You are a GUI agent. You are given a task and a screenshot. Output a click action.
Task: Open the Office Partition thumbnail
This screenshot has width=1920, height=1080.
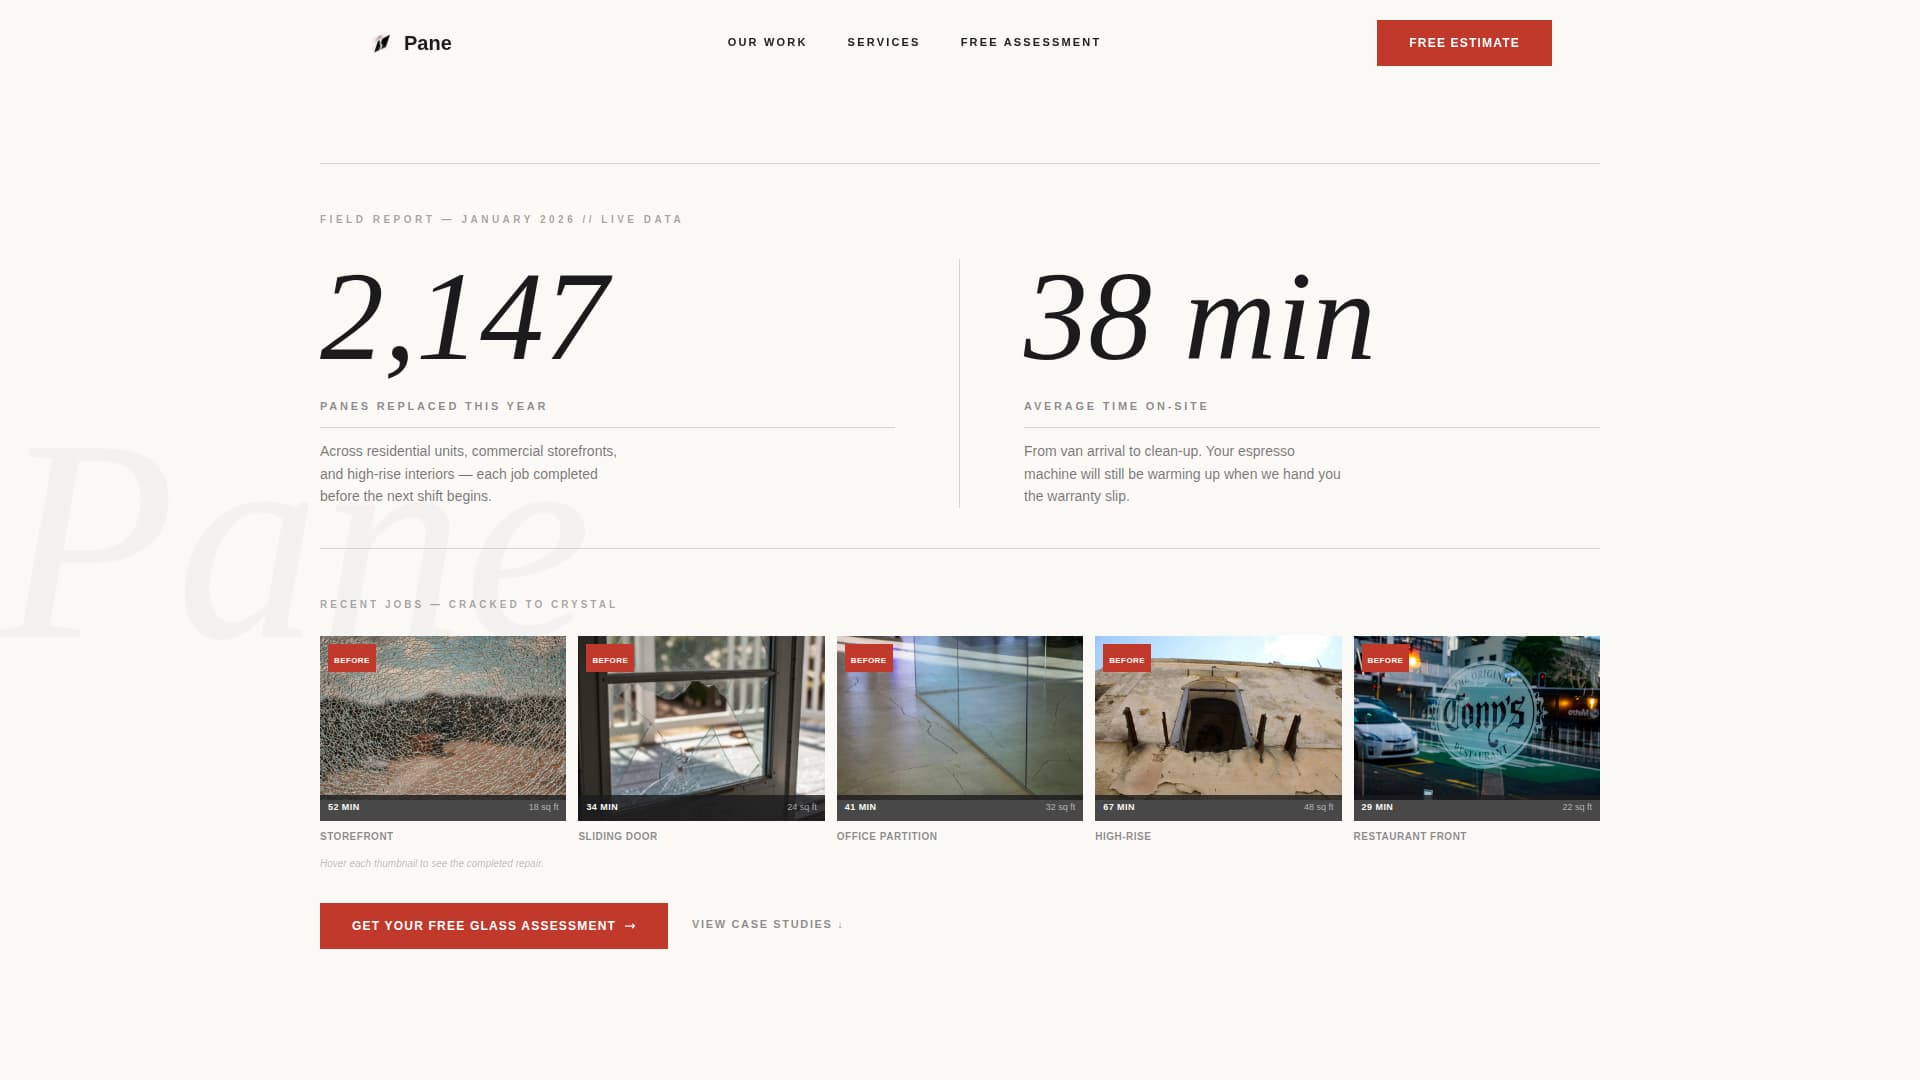(x=960, y=728)
